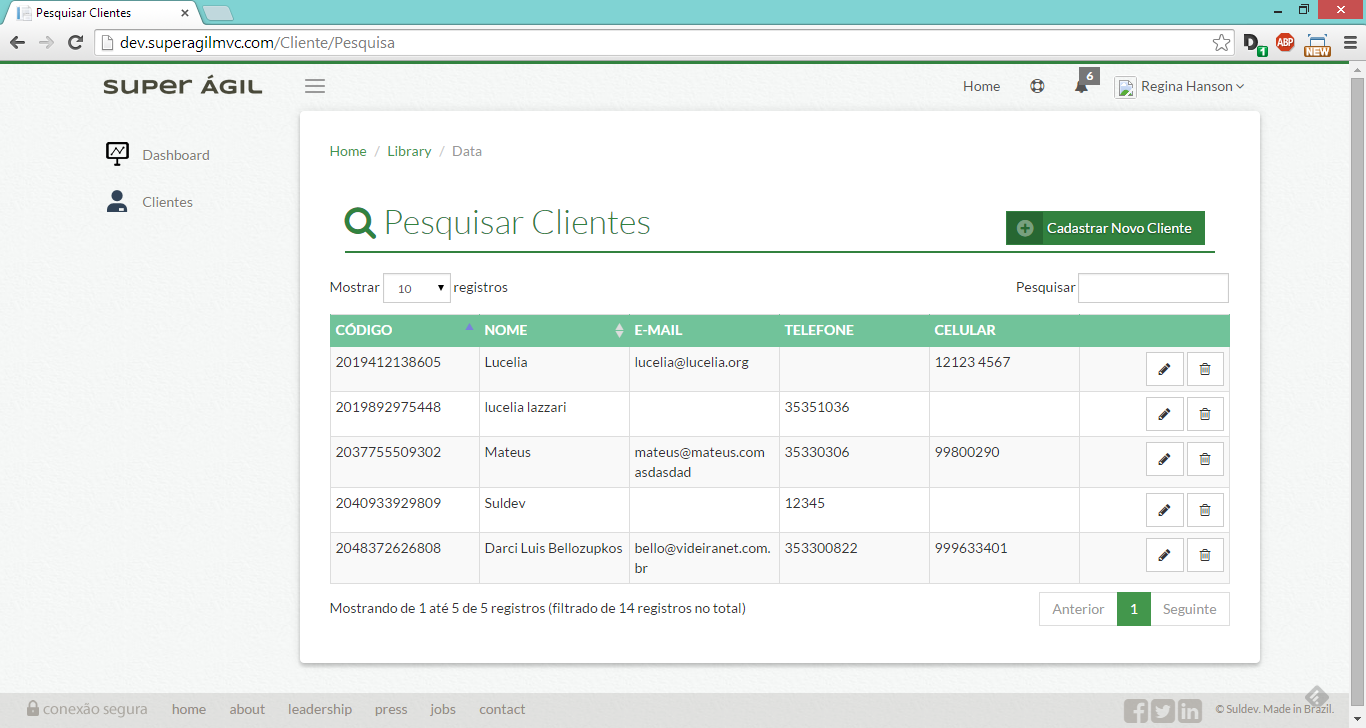1366x728 pixels.
Task: Go to the Seguinte pagination page
Action: click(x=1189, y=609)
